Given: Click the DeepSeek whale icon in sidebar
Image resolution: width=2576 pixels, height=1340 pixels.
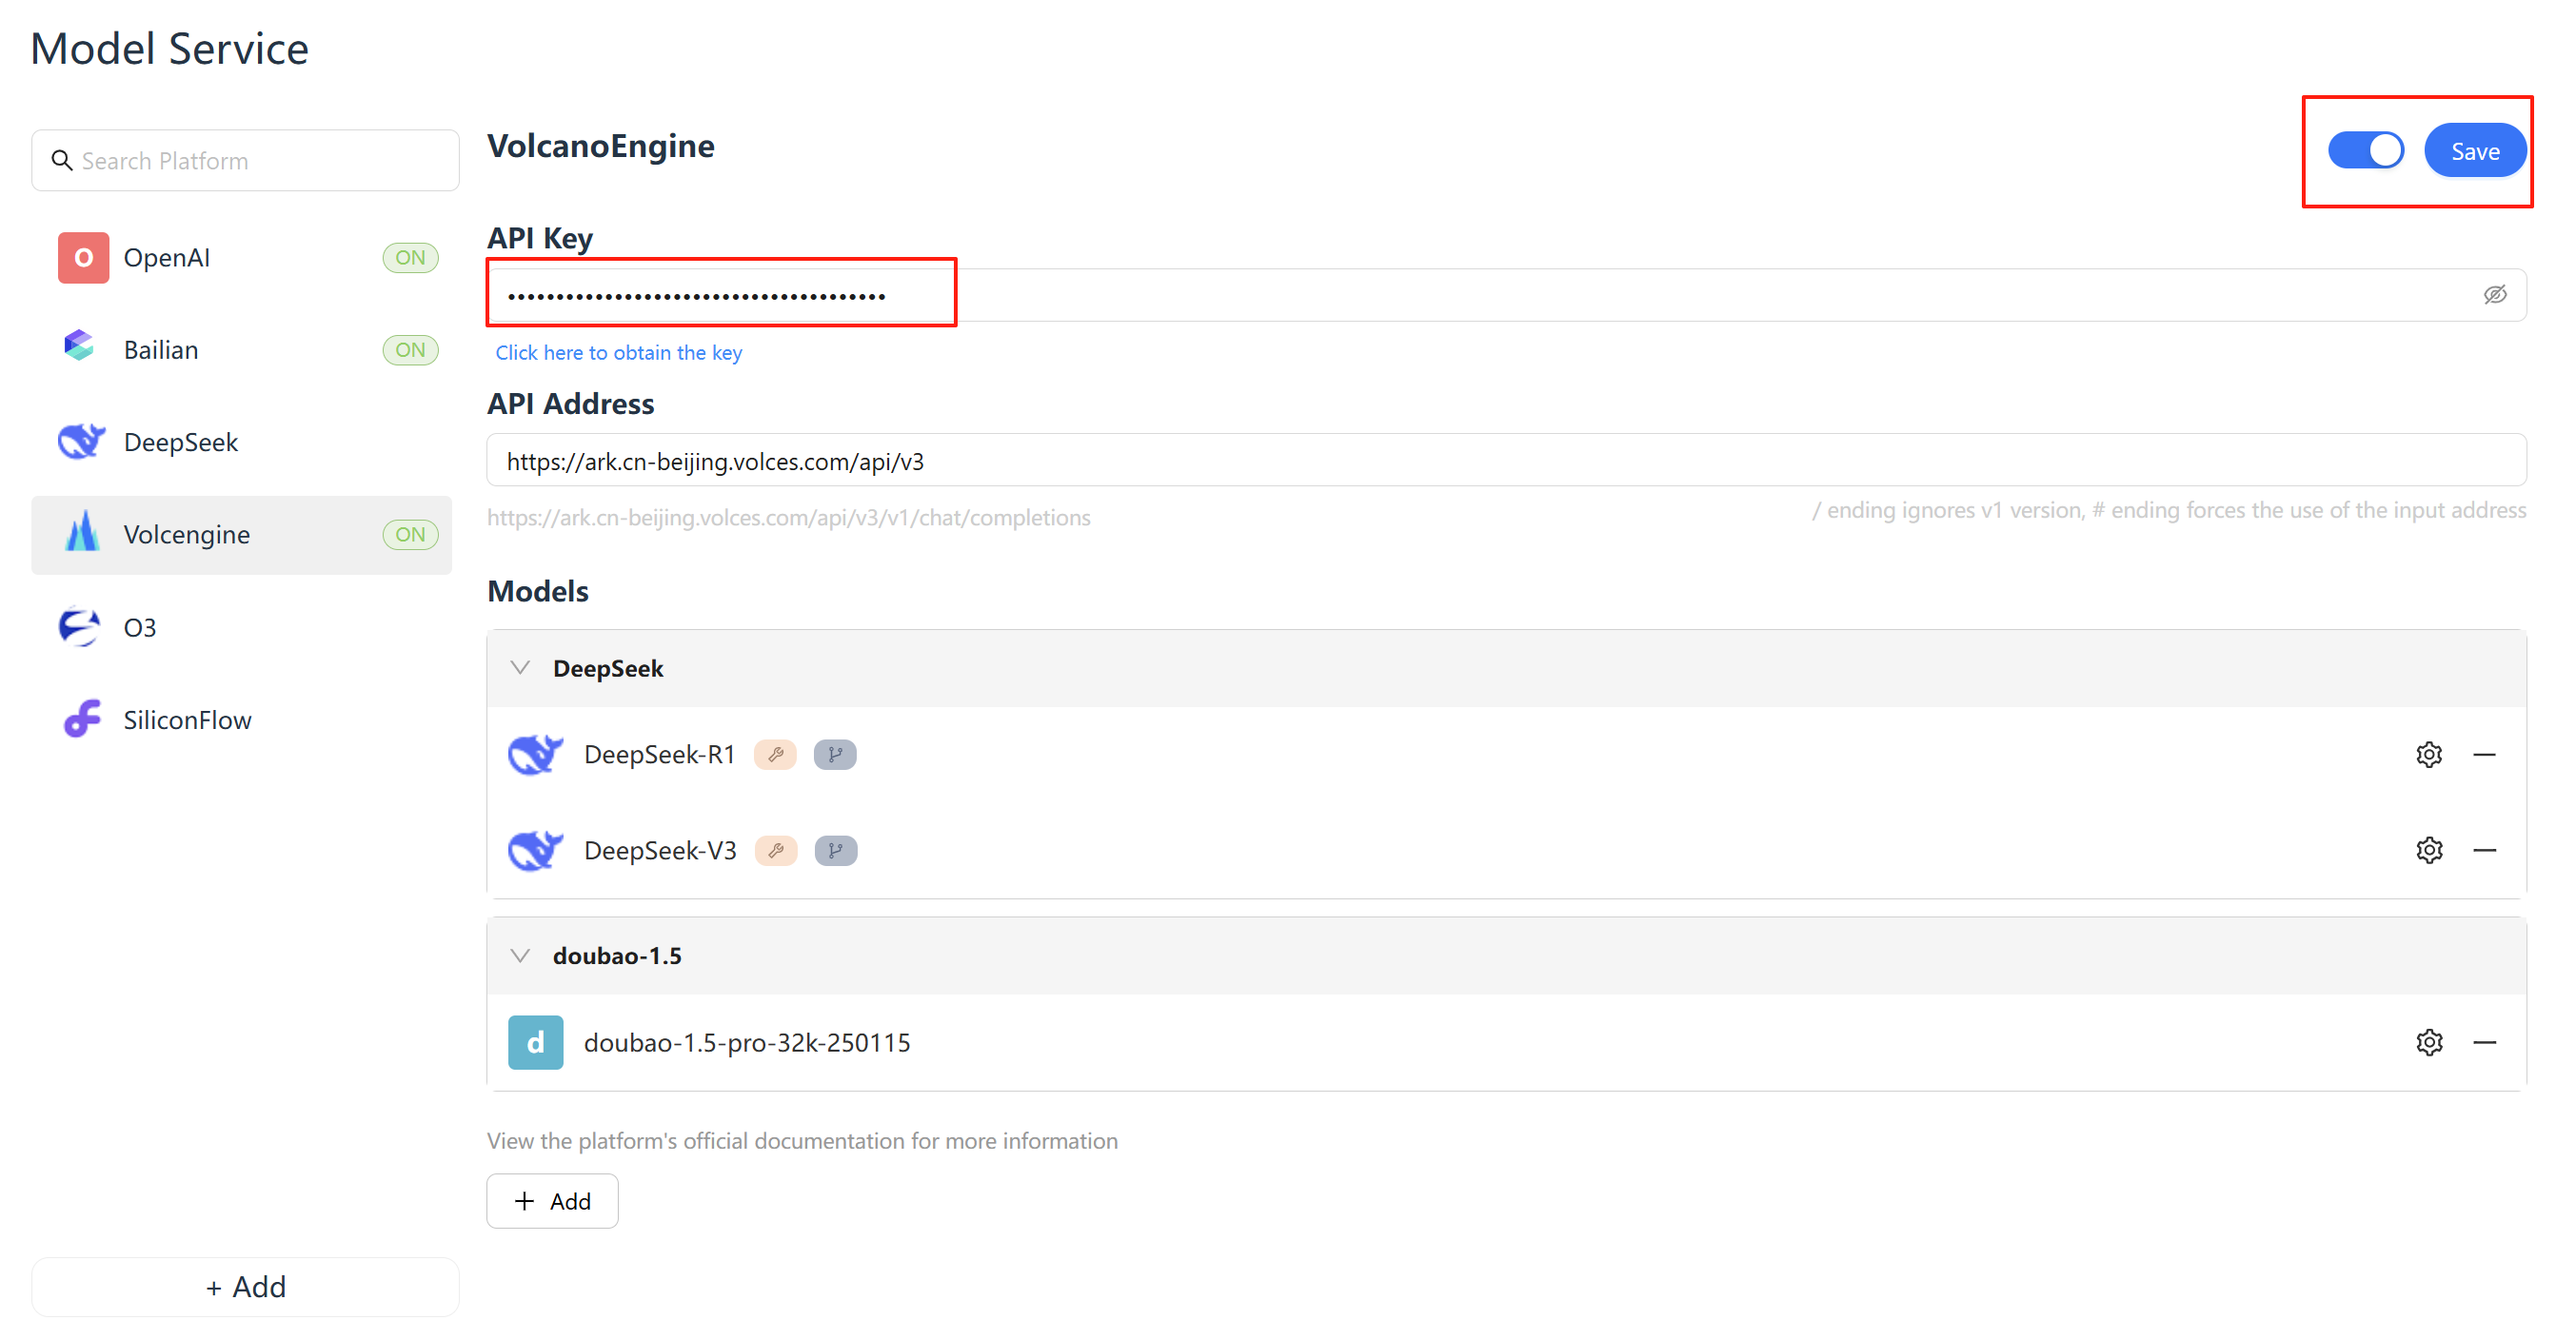Looking at the screenshot, I should (81, 441).
